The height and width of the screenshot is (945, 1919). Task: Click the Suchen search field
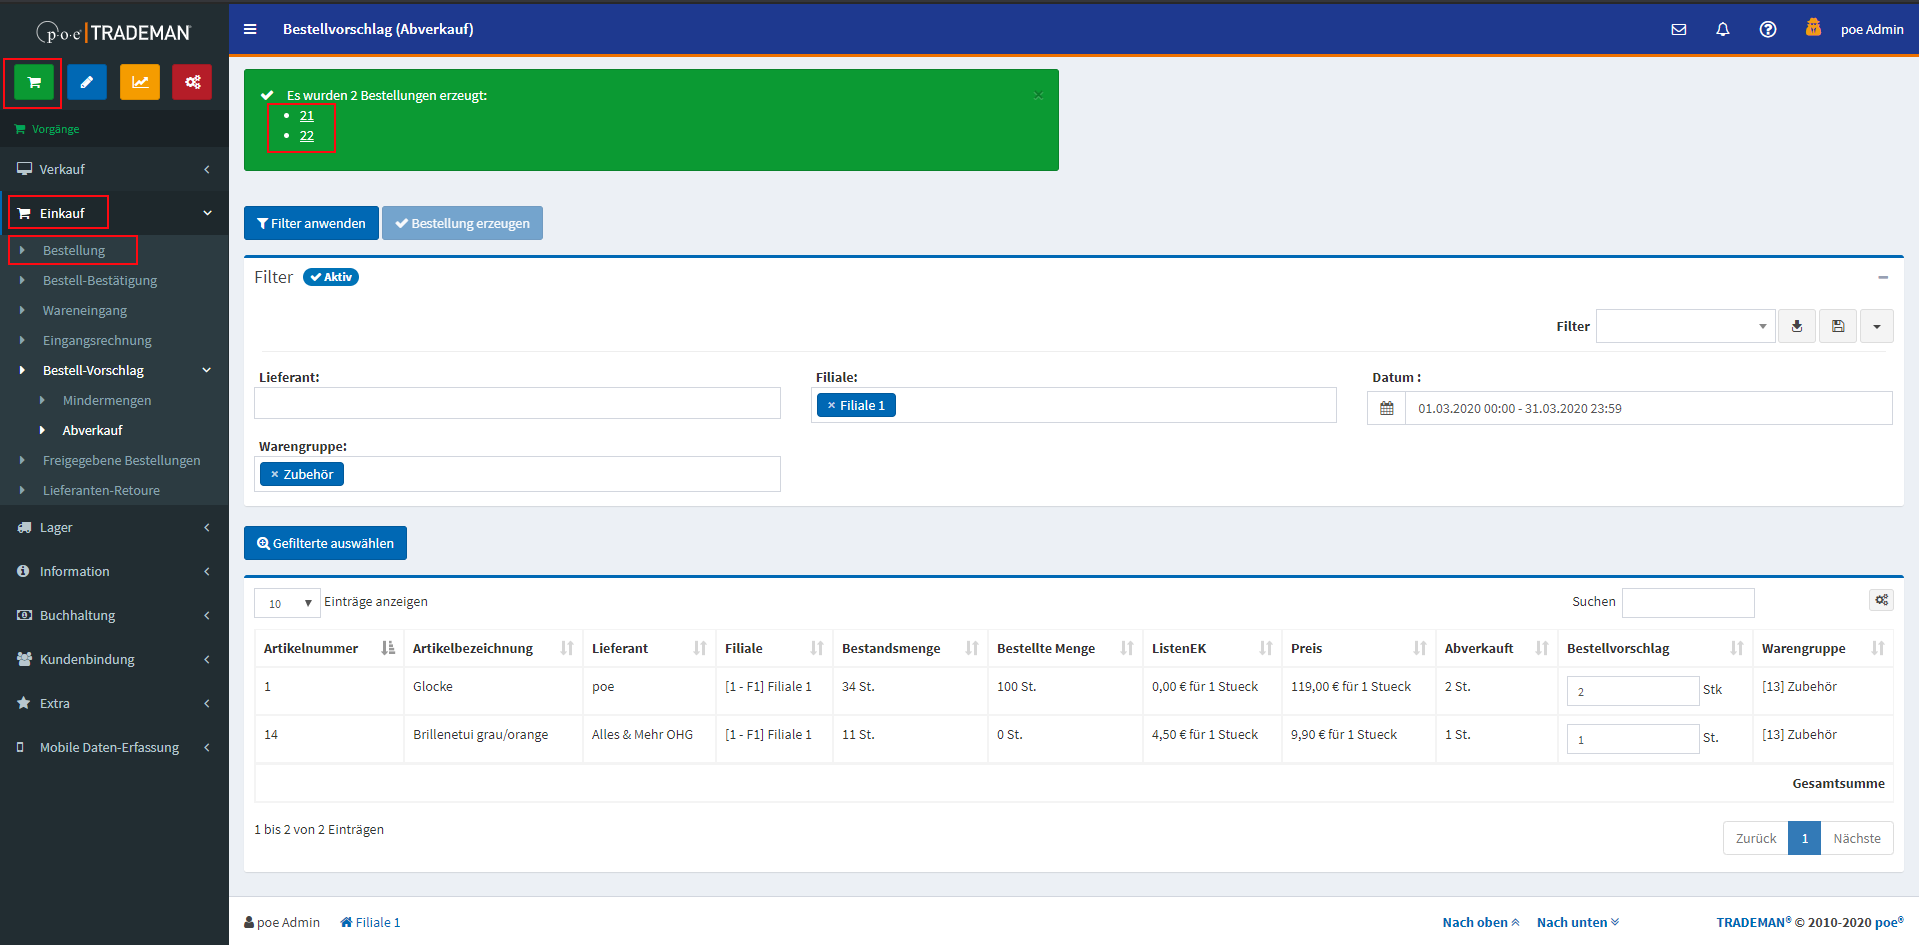point(1688,602)
